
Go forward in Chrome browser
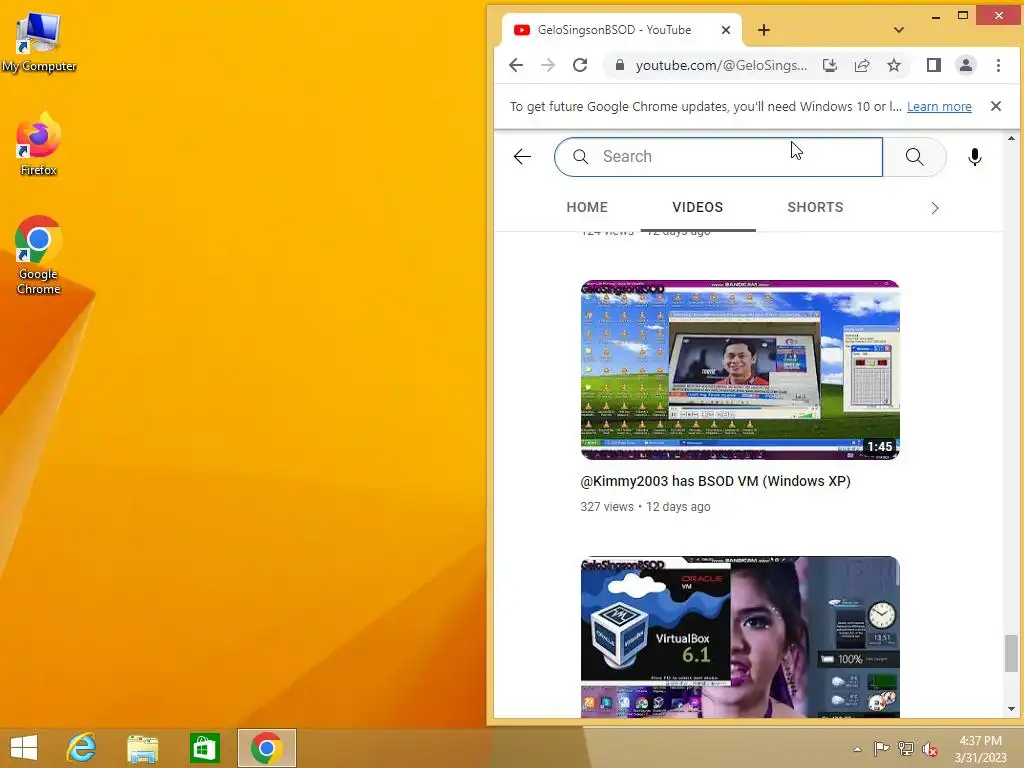(x=548, y=65)
